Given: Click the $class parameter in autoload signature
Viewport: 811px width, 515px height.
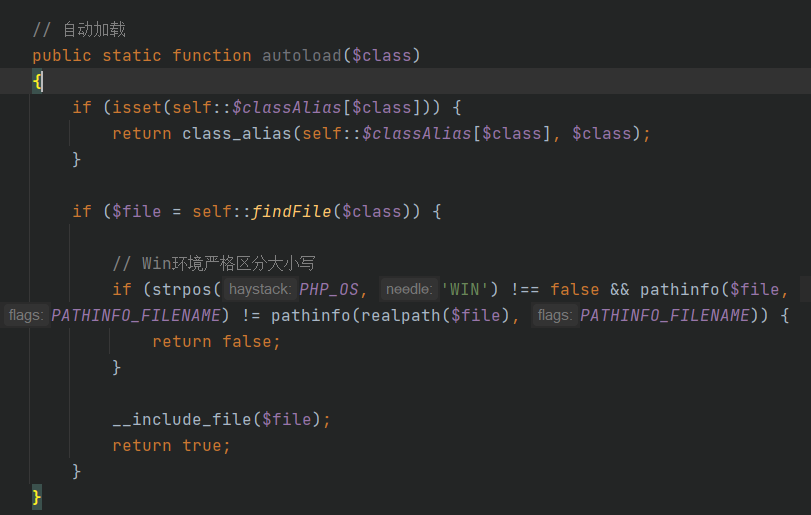Looking at the screenshot, I should (x=381, y=55).
